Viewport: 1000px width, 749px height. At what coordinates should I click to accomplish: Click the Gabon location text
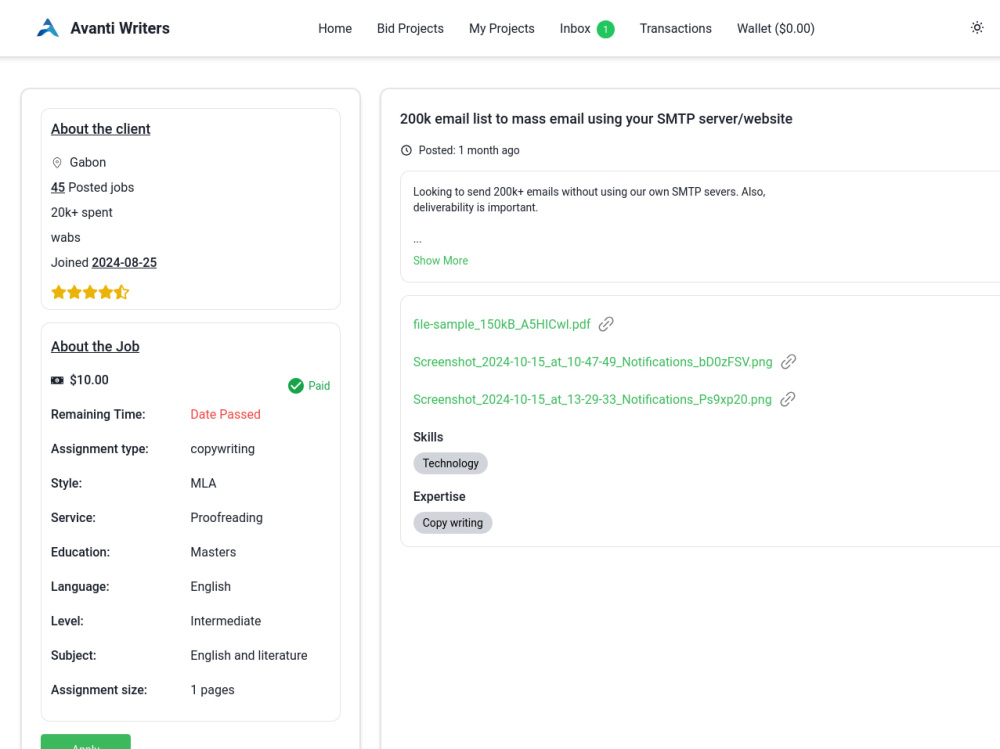tap(87, 163)
